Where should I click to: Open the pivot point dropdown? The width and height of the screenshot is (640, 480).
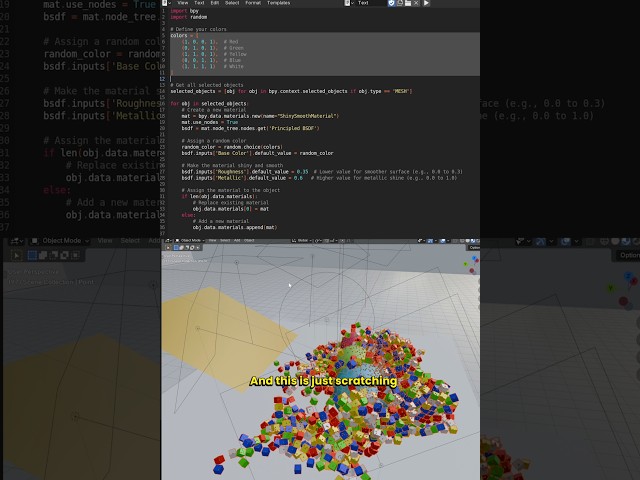[x=318, y=240]
